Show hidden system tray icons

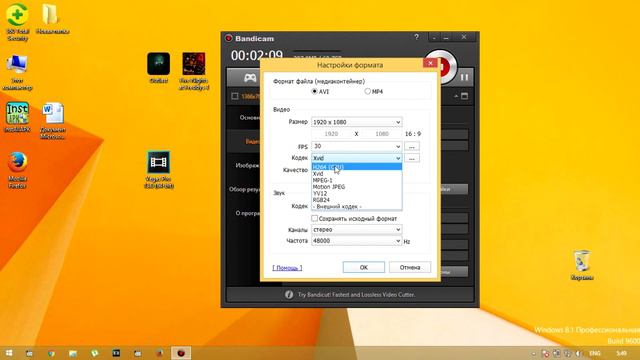[x=533, y=353]
